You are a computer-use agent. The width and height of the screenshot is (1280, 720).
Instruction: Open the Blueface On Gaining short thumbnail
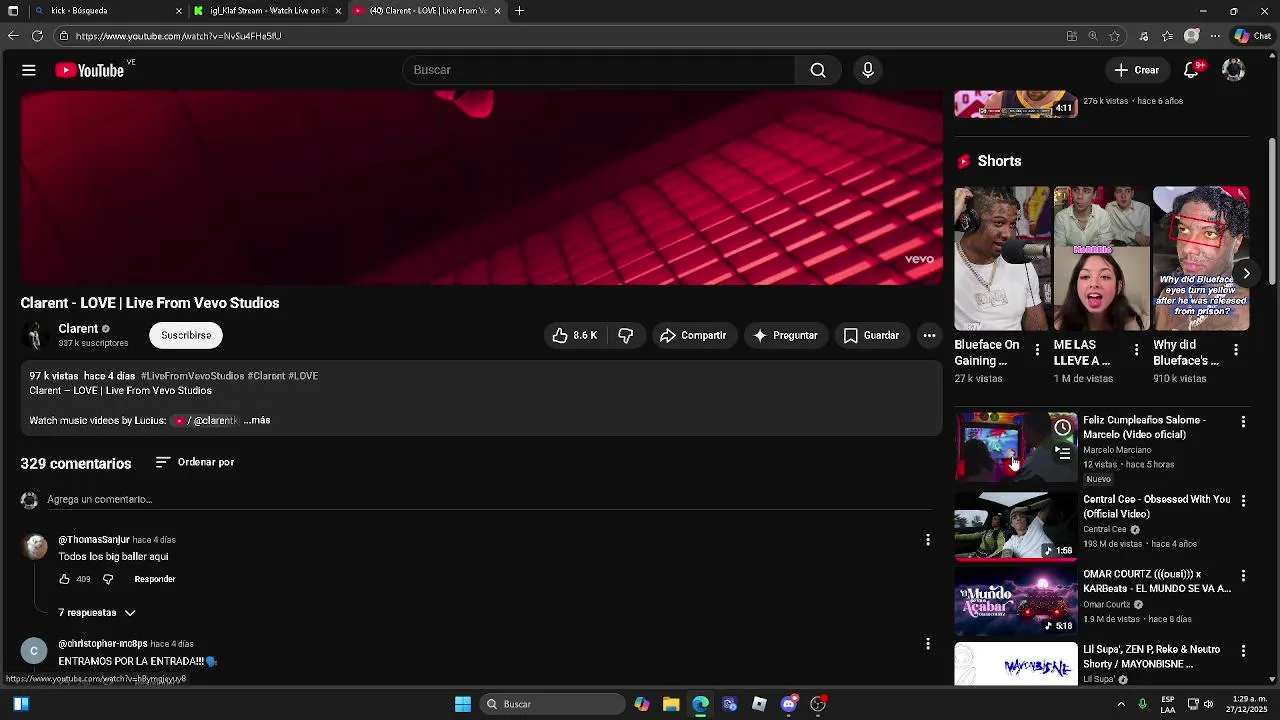click(1001, 258)
